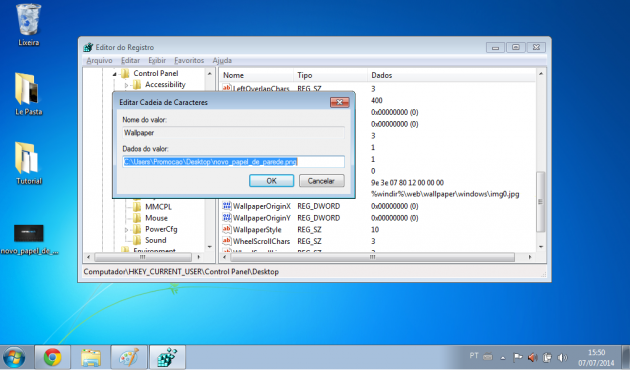This screenshot has width=630, height=370.
Task: Click the img0.jpg wallpaper path data
Action: (445, 194)
